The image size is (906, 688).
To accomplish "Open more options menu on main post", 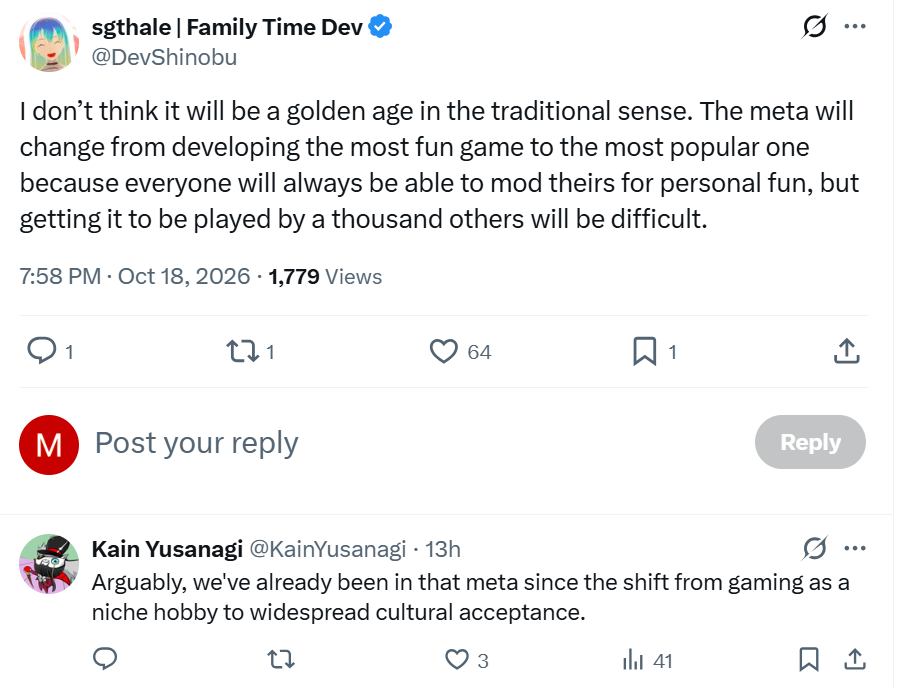I will 855,26.
